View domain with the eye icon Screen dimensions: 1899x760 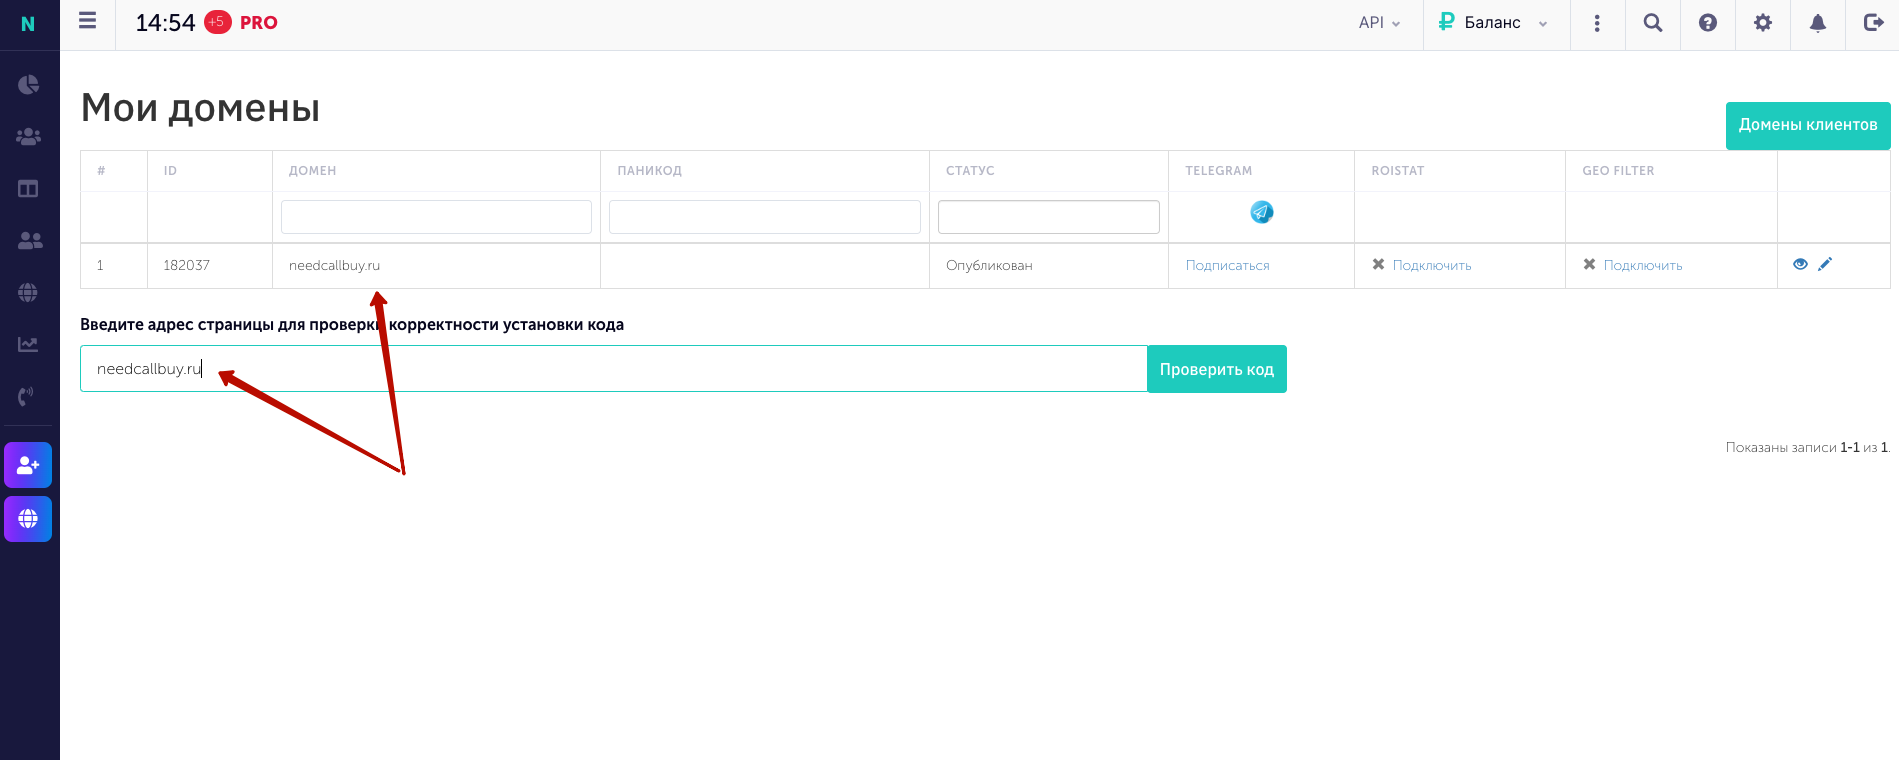(1800, 264)
